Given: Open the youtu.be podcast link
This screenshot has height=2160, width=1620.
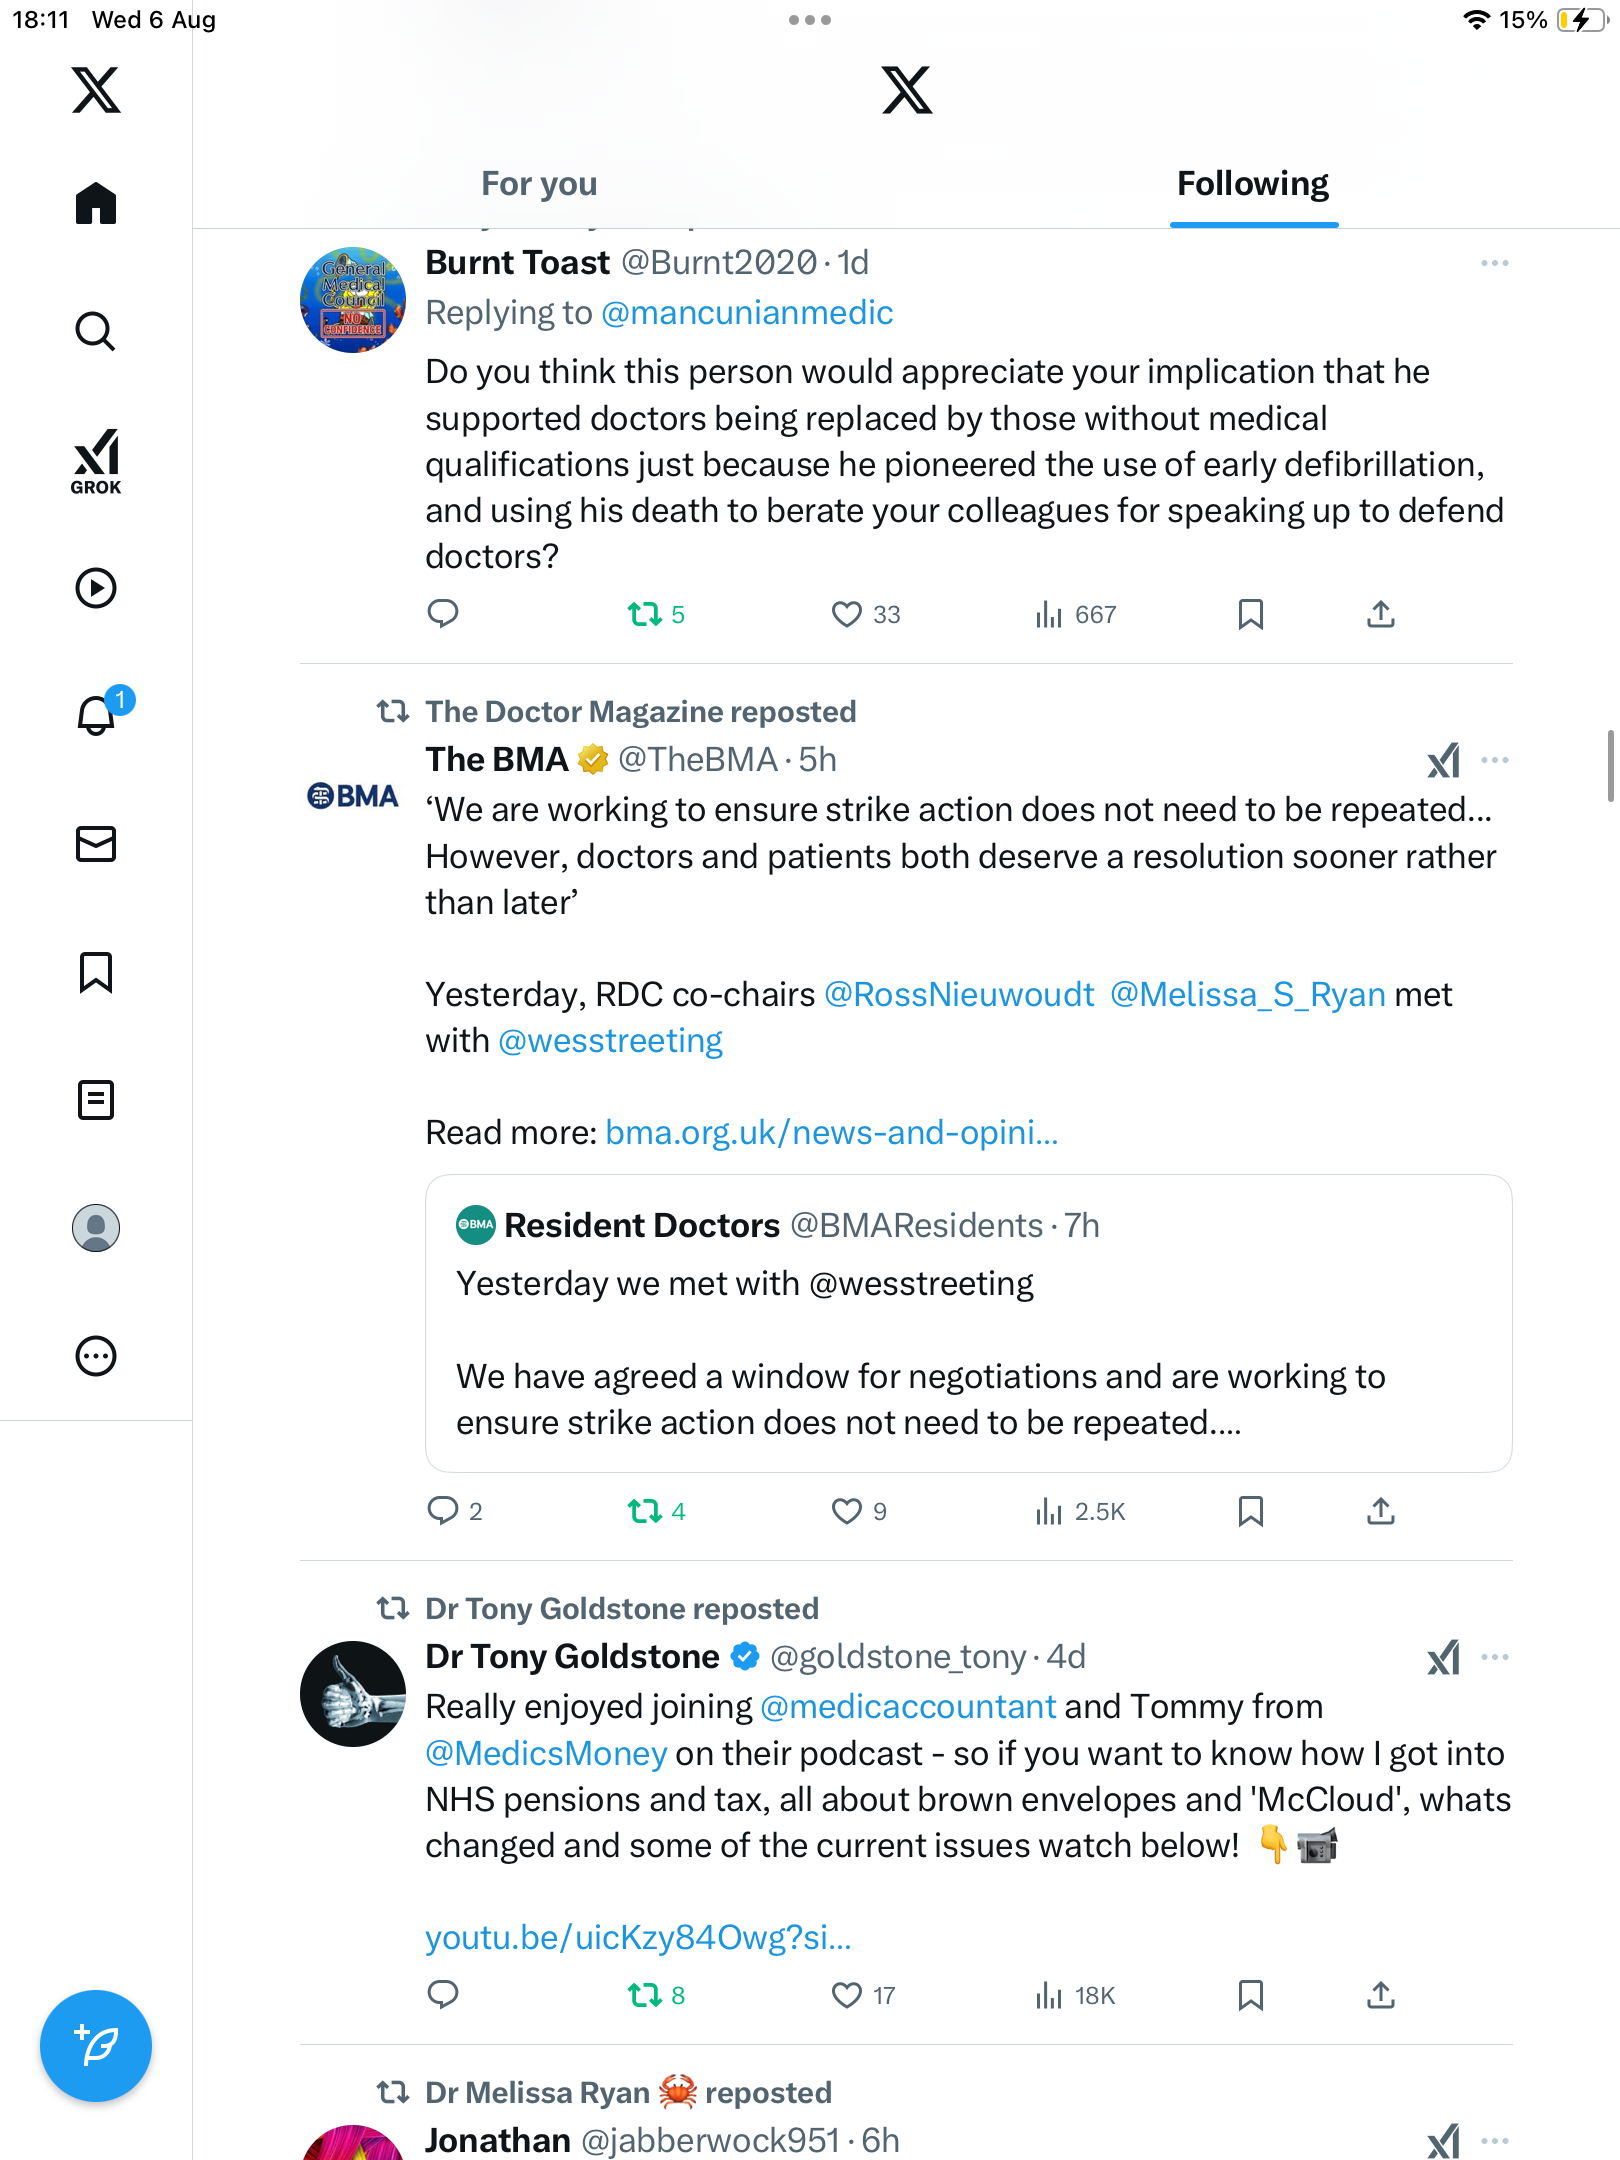Looking at the screenshot, I should click(638, 1938).
